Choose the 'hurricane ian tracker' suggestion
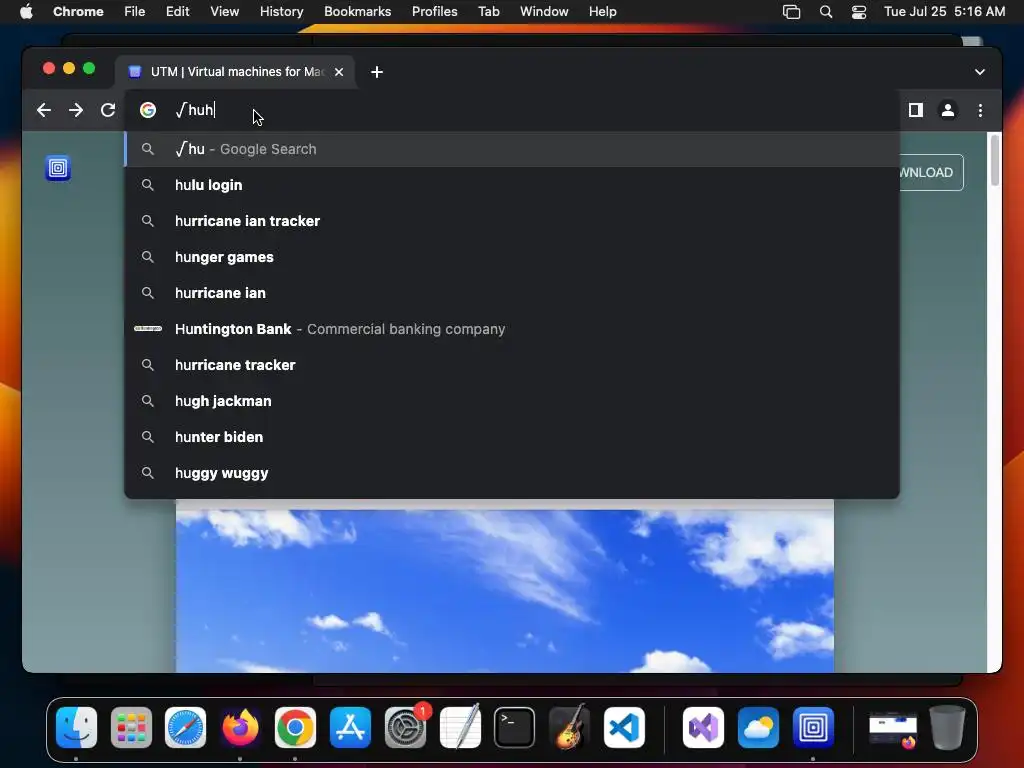 [512, 221]
